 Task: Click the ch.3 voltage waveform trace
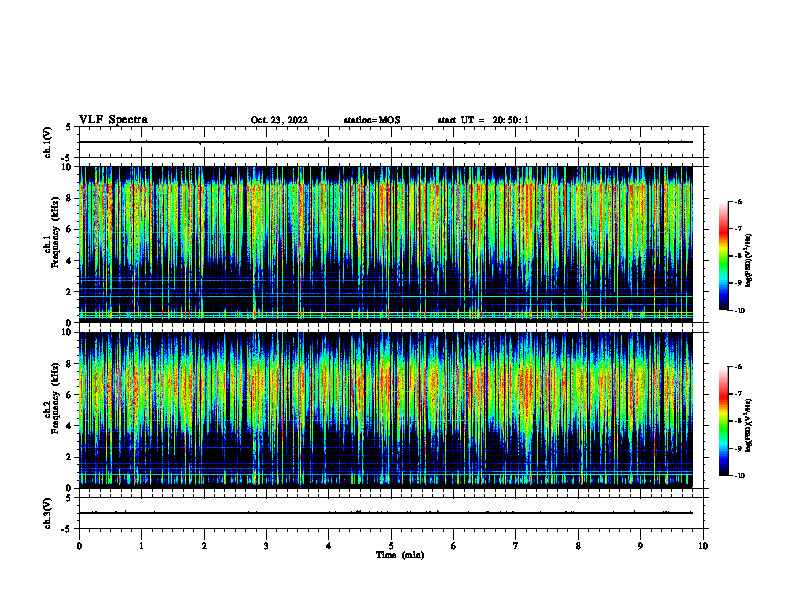click(386, 513)
